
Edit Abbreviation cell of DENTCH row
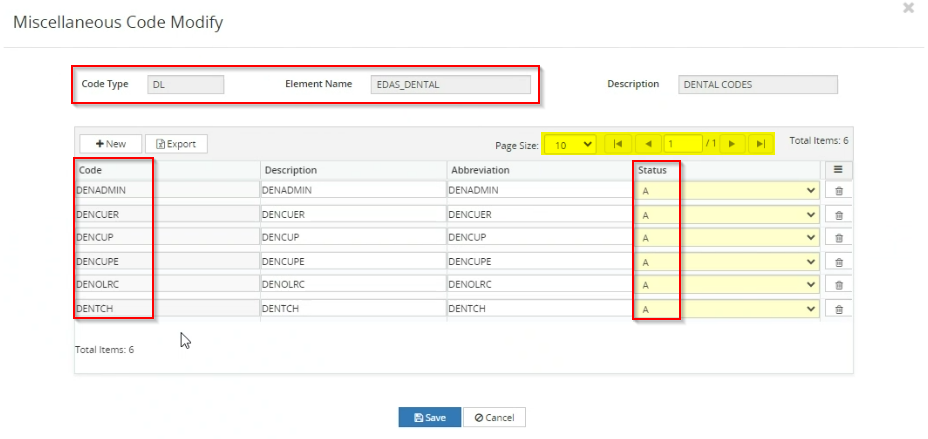point(540,309)
